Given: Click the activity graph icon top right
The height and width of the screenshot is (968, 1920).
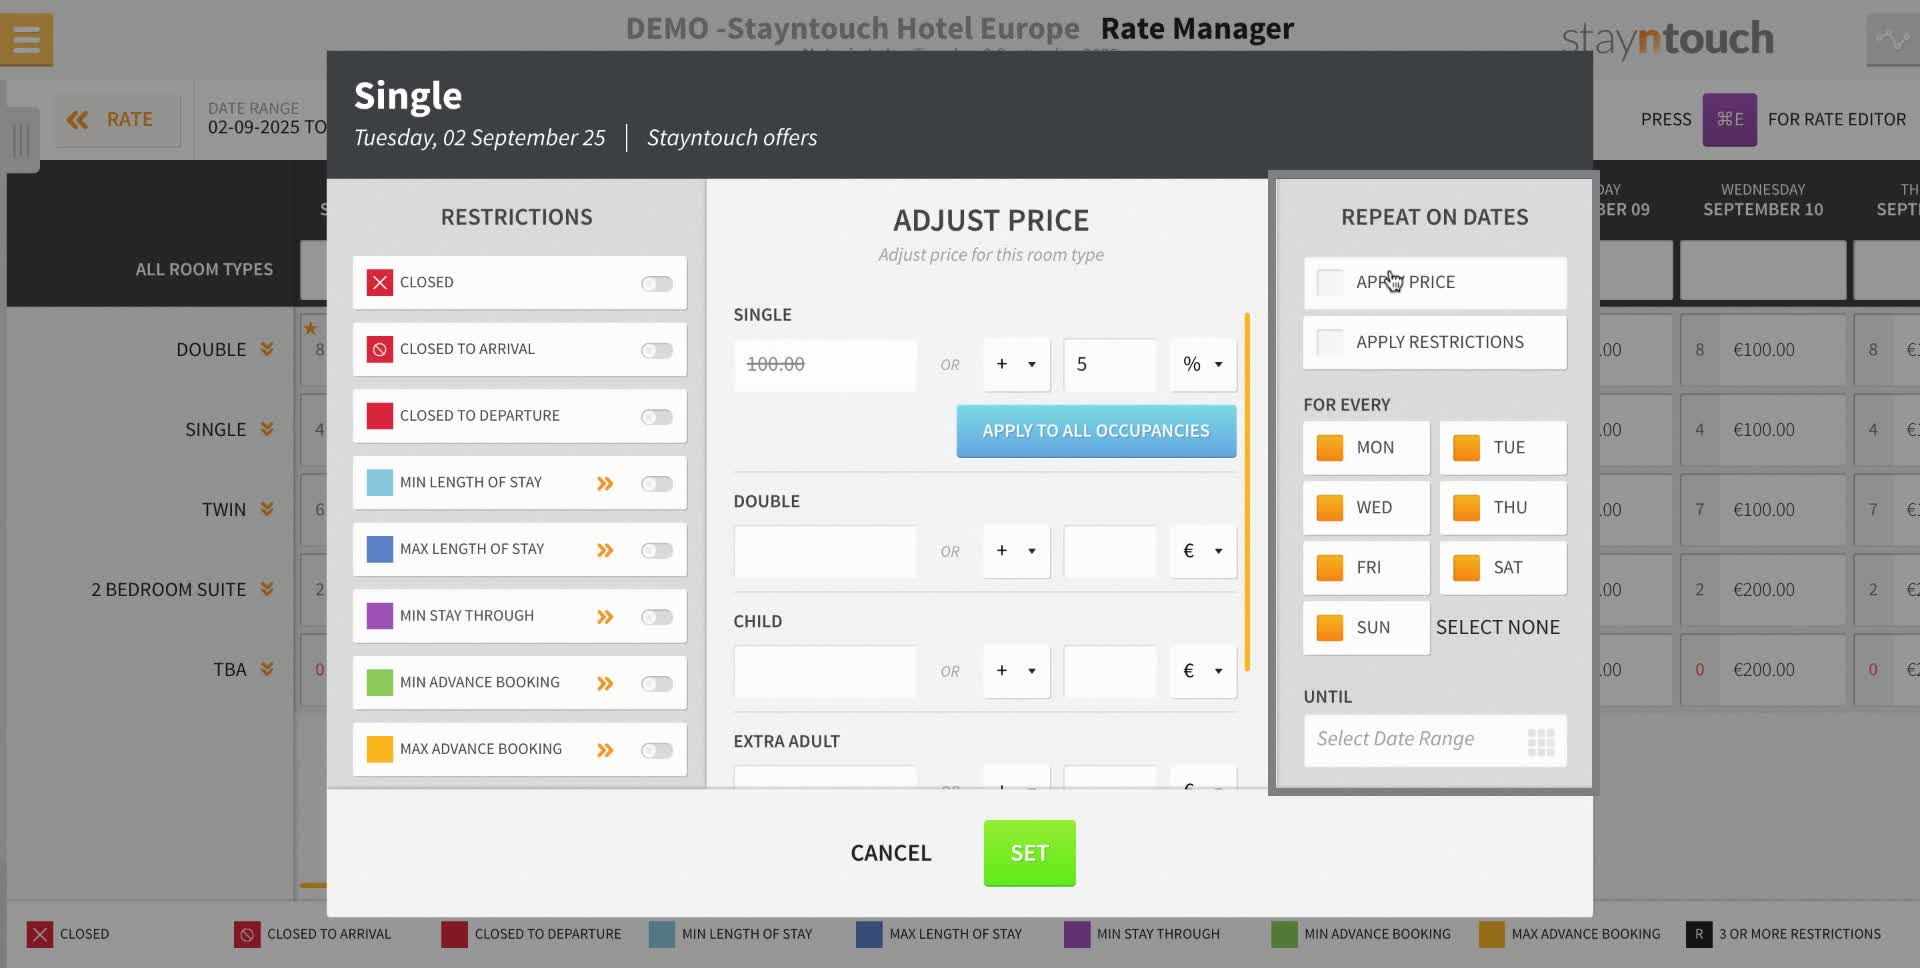Looking at the screenshot, I should click(1892, 40).
